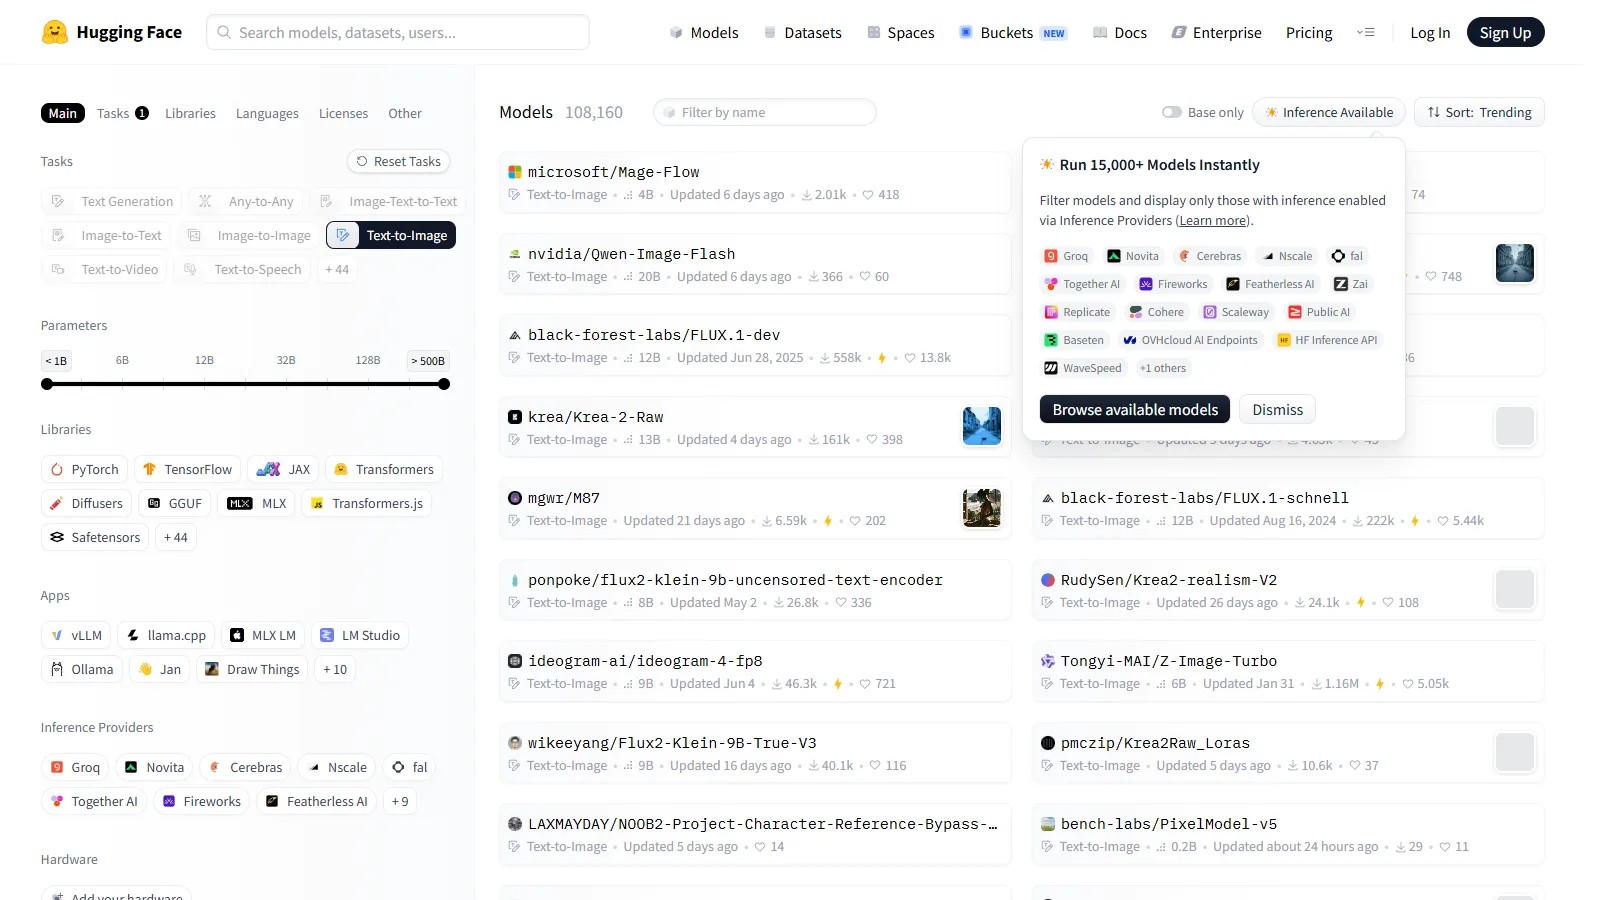Click the Reset Tasks button

pyautogui.click(x=399, y=161)
